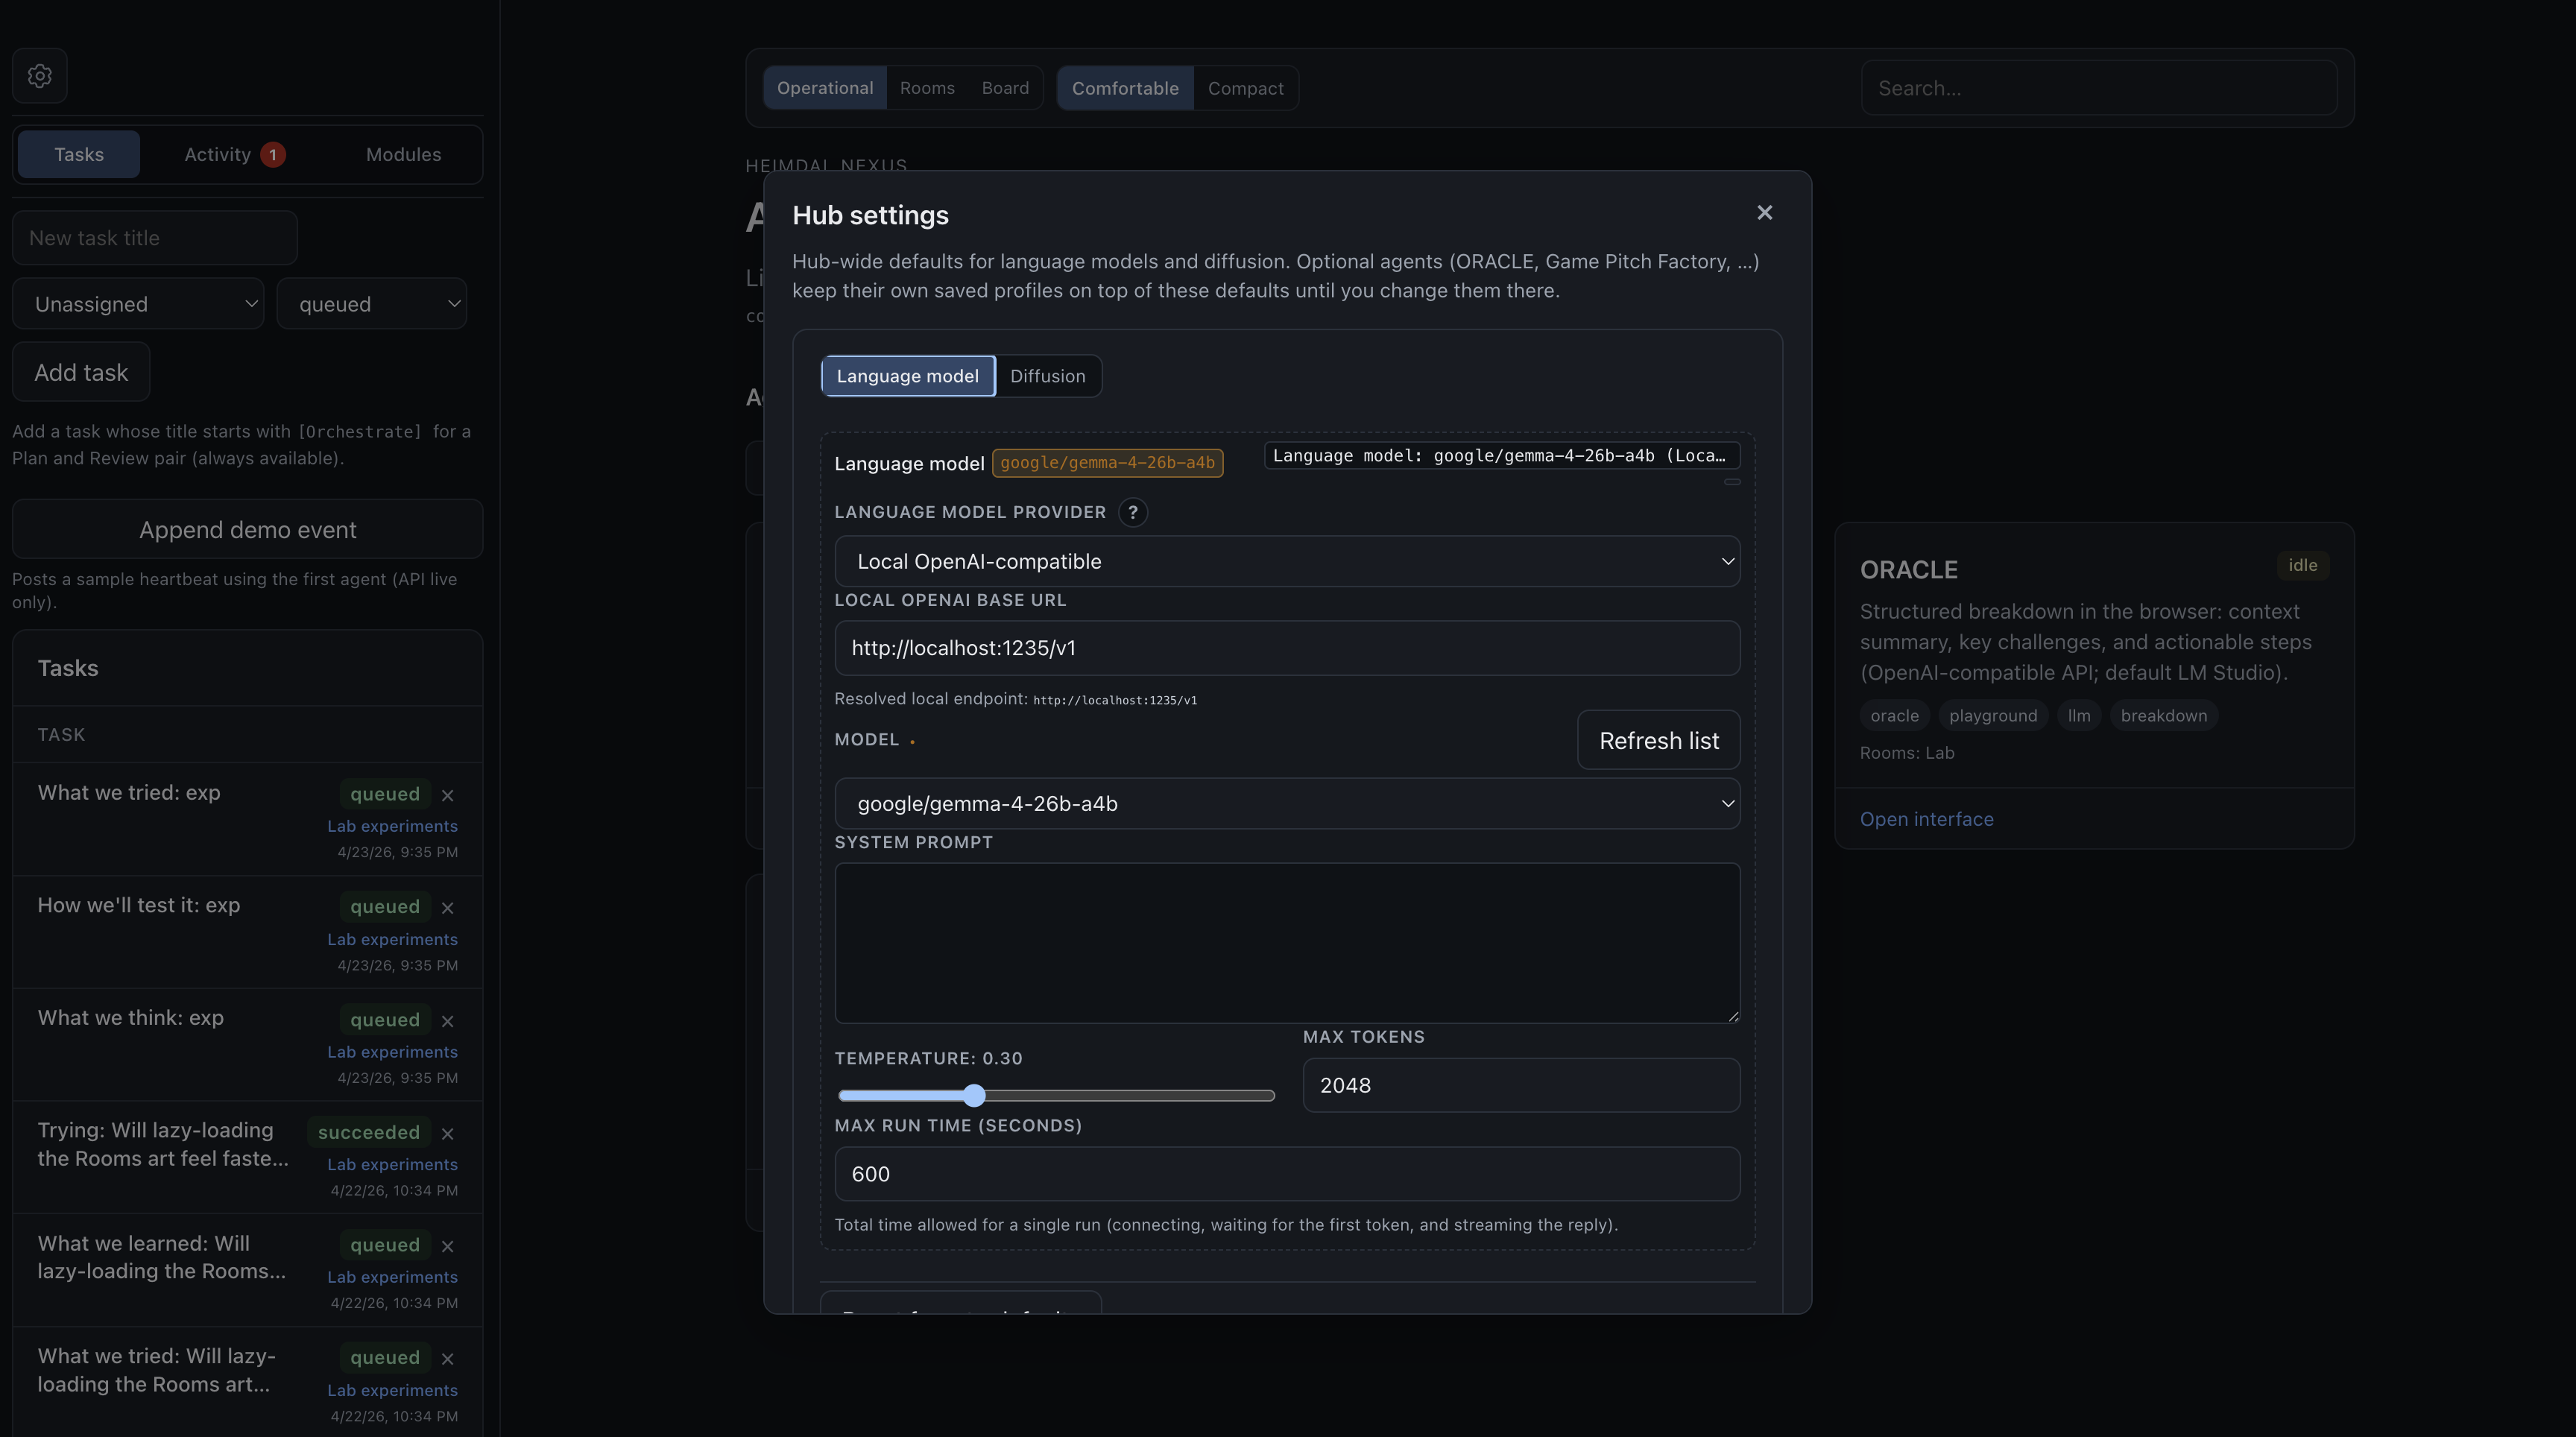Click the resolved local endpoint URL text
Screen dimensions: 2576x1437
pos(1114,700)
